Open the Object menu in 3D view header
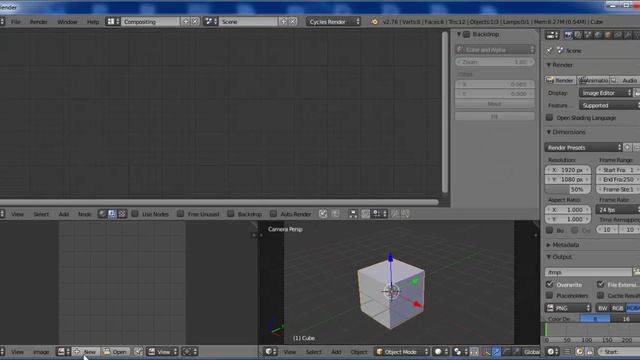The height and width of the screenshot is (360, 640). (x=359, y=351)
